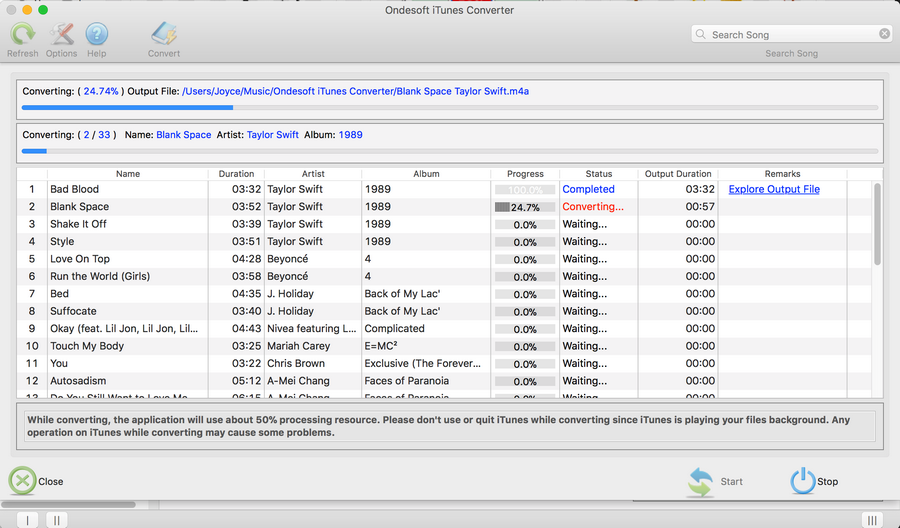Click the Faces of Paranoia album cell for Autosadism
900x528 pixels.
coord(406,381)
